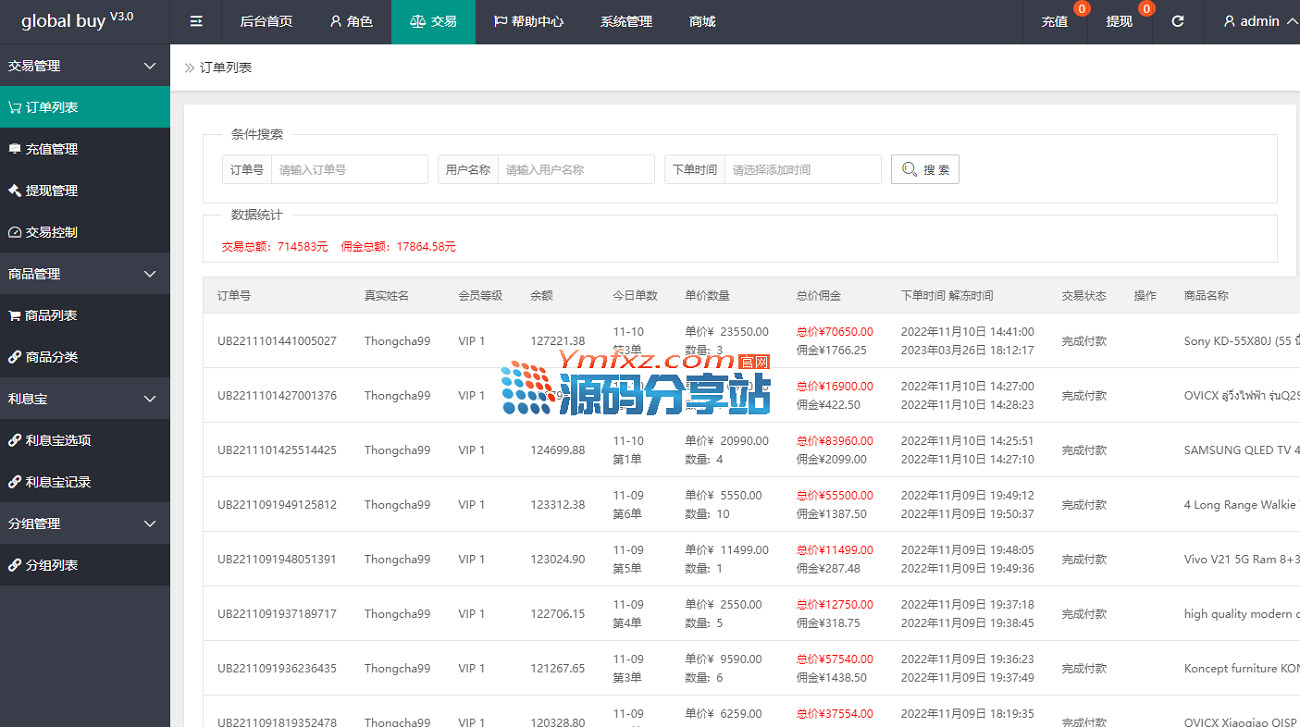Click the refresh icon in top bar
The height and width of the screenshot is (727, 1300).
tap(1178, 21)
